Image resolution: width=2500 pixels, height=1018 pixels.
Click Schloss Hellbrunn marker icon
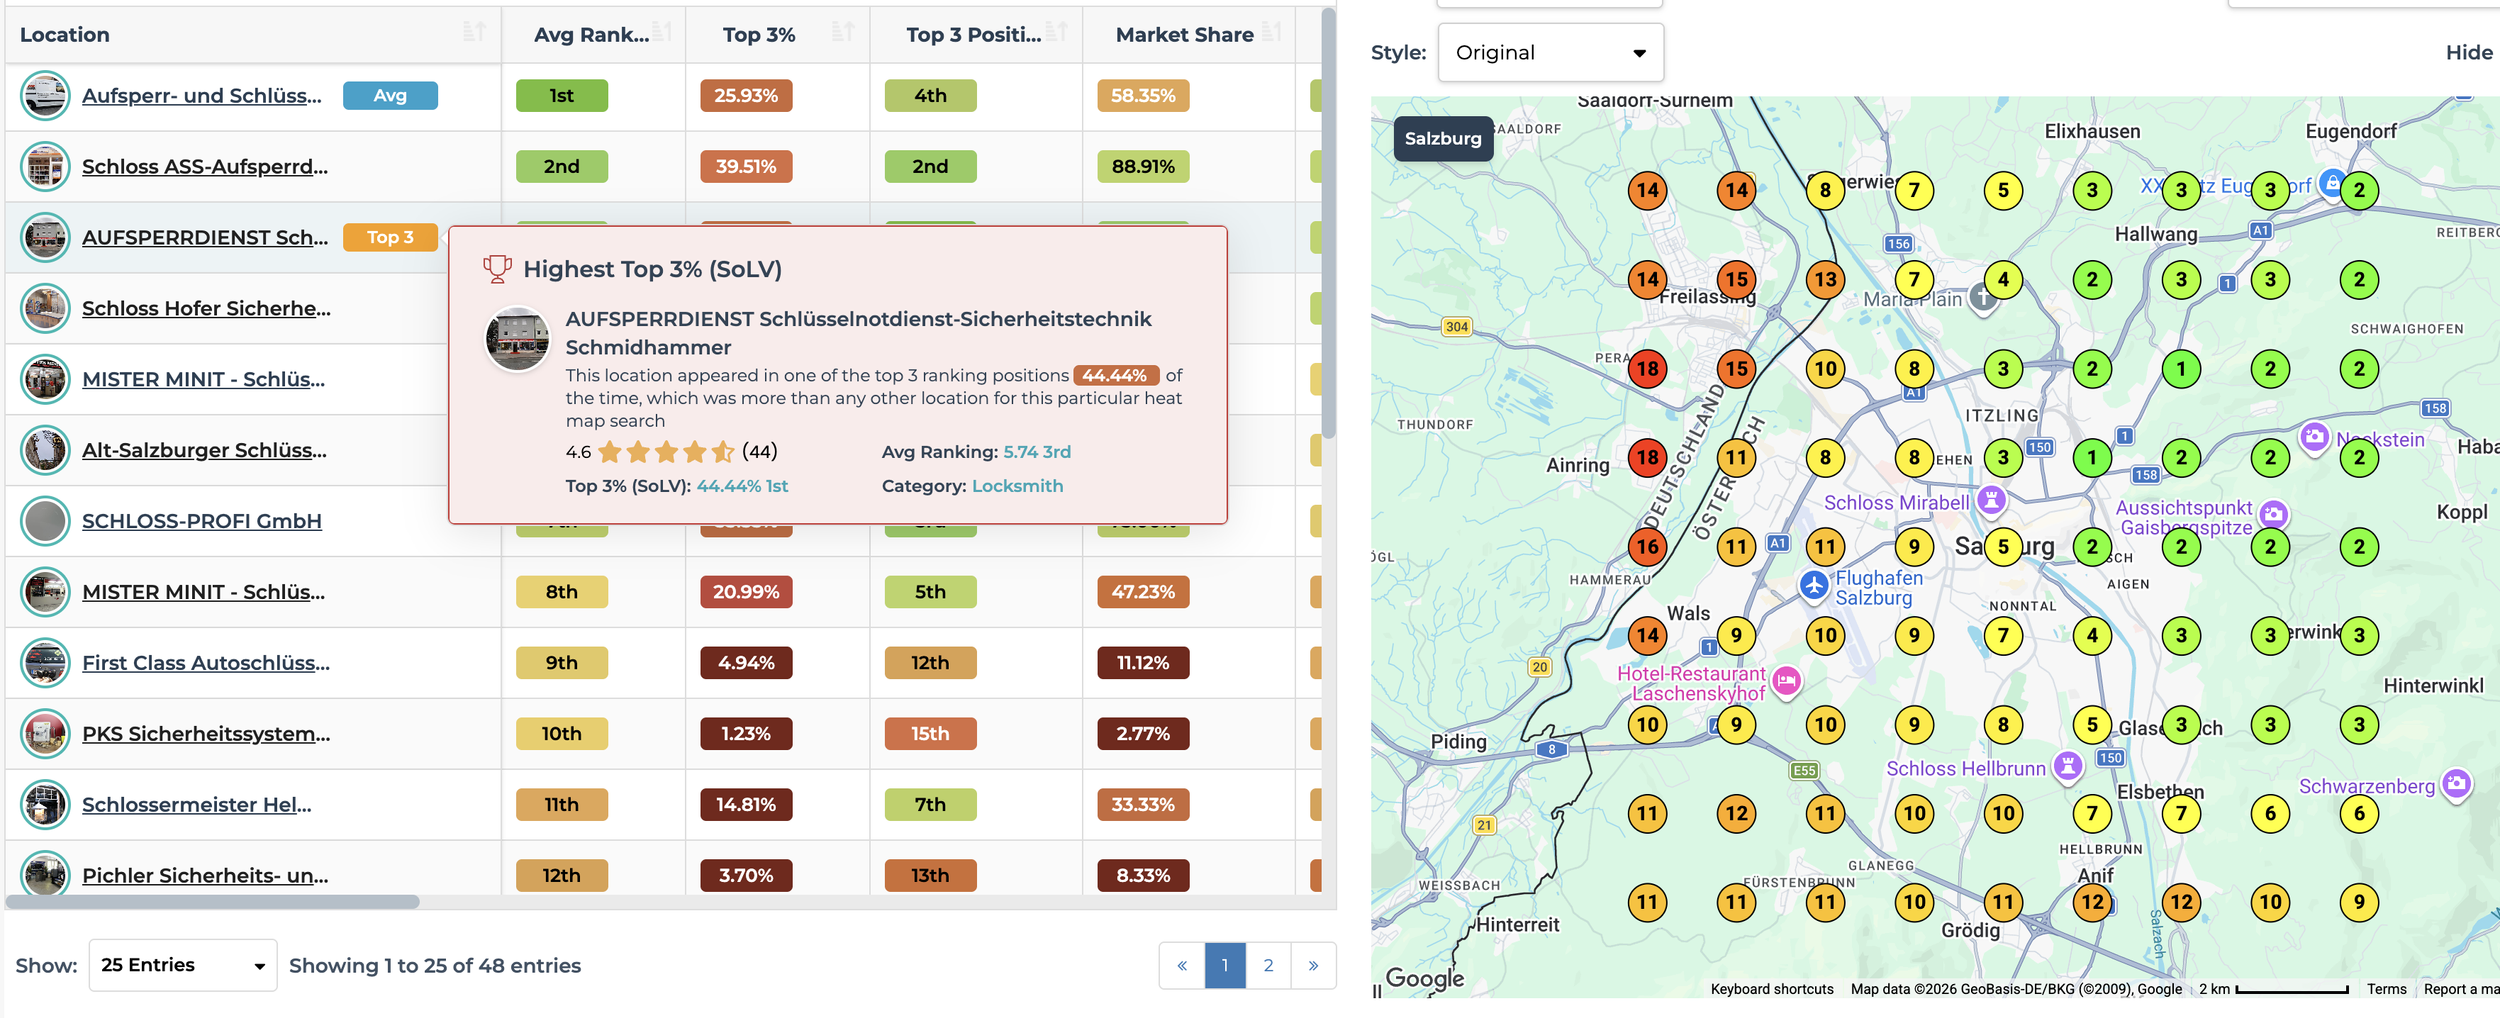tap(2067, 767)
